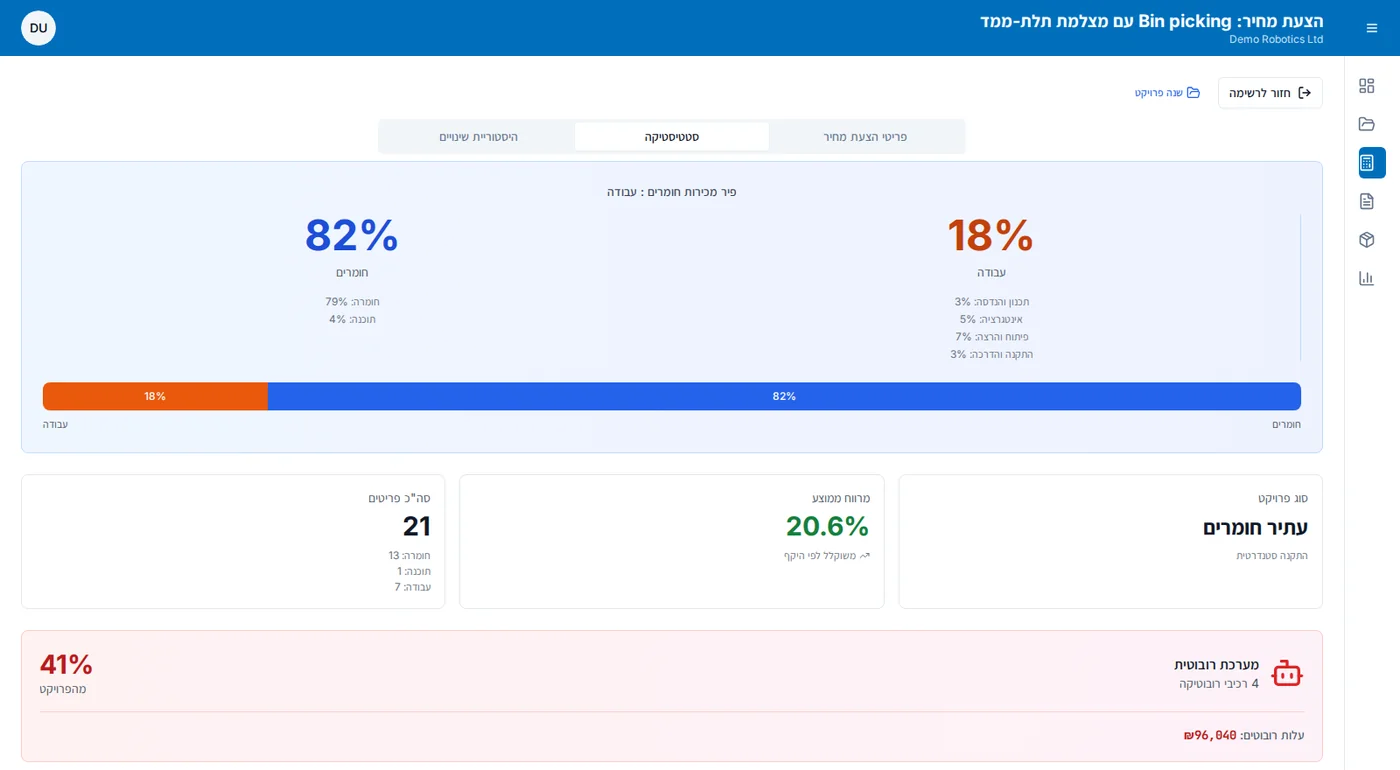Open the documents file icon in sidebar
Viewport: 1400px width, 770px height.
click(x=1366, y=201)
